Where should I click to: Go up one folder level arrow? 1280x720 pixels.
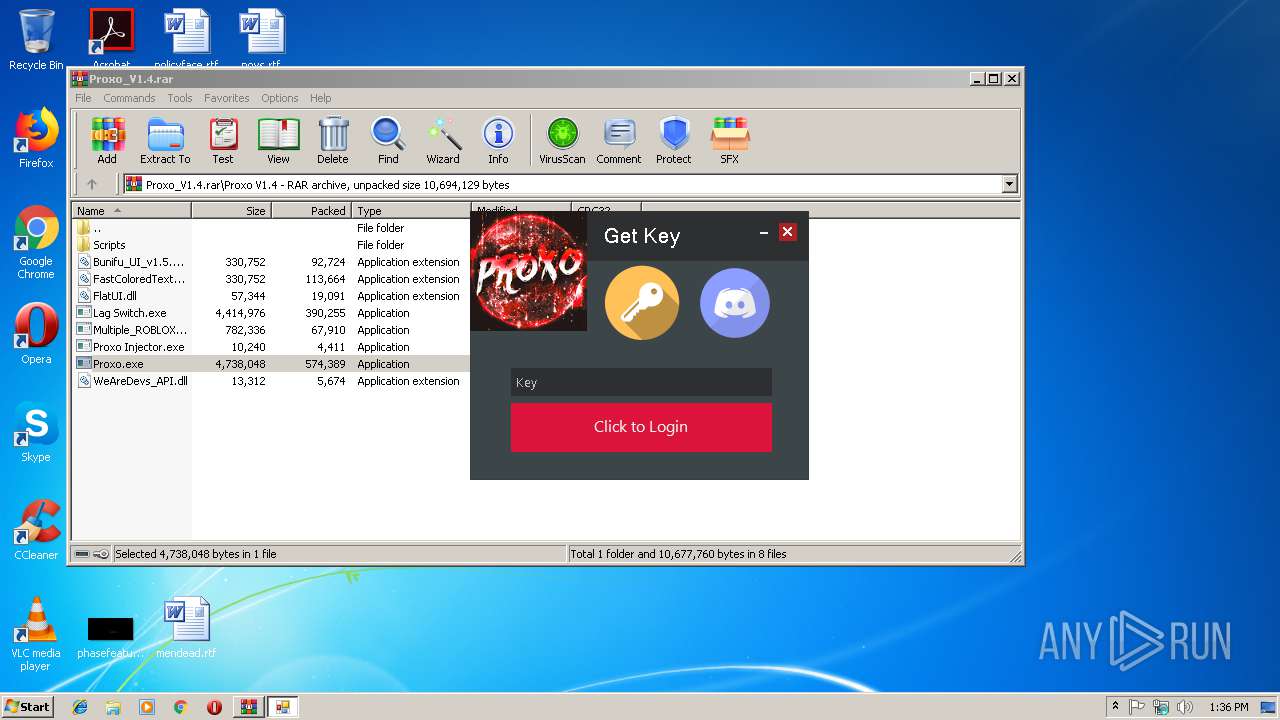click(92, 184)
